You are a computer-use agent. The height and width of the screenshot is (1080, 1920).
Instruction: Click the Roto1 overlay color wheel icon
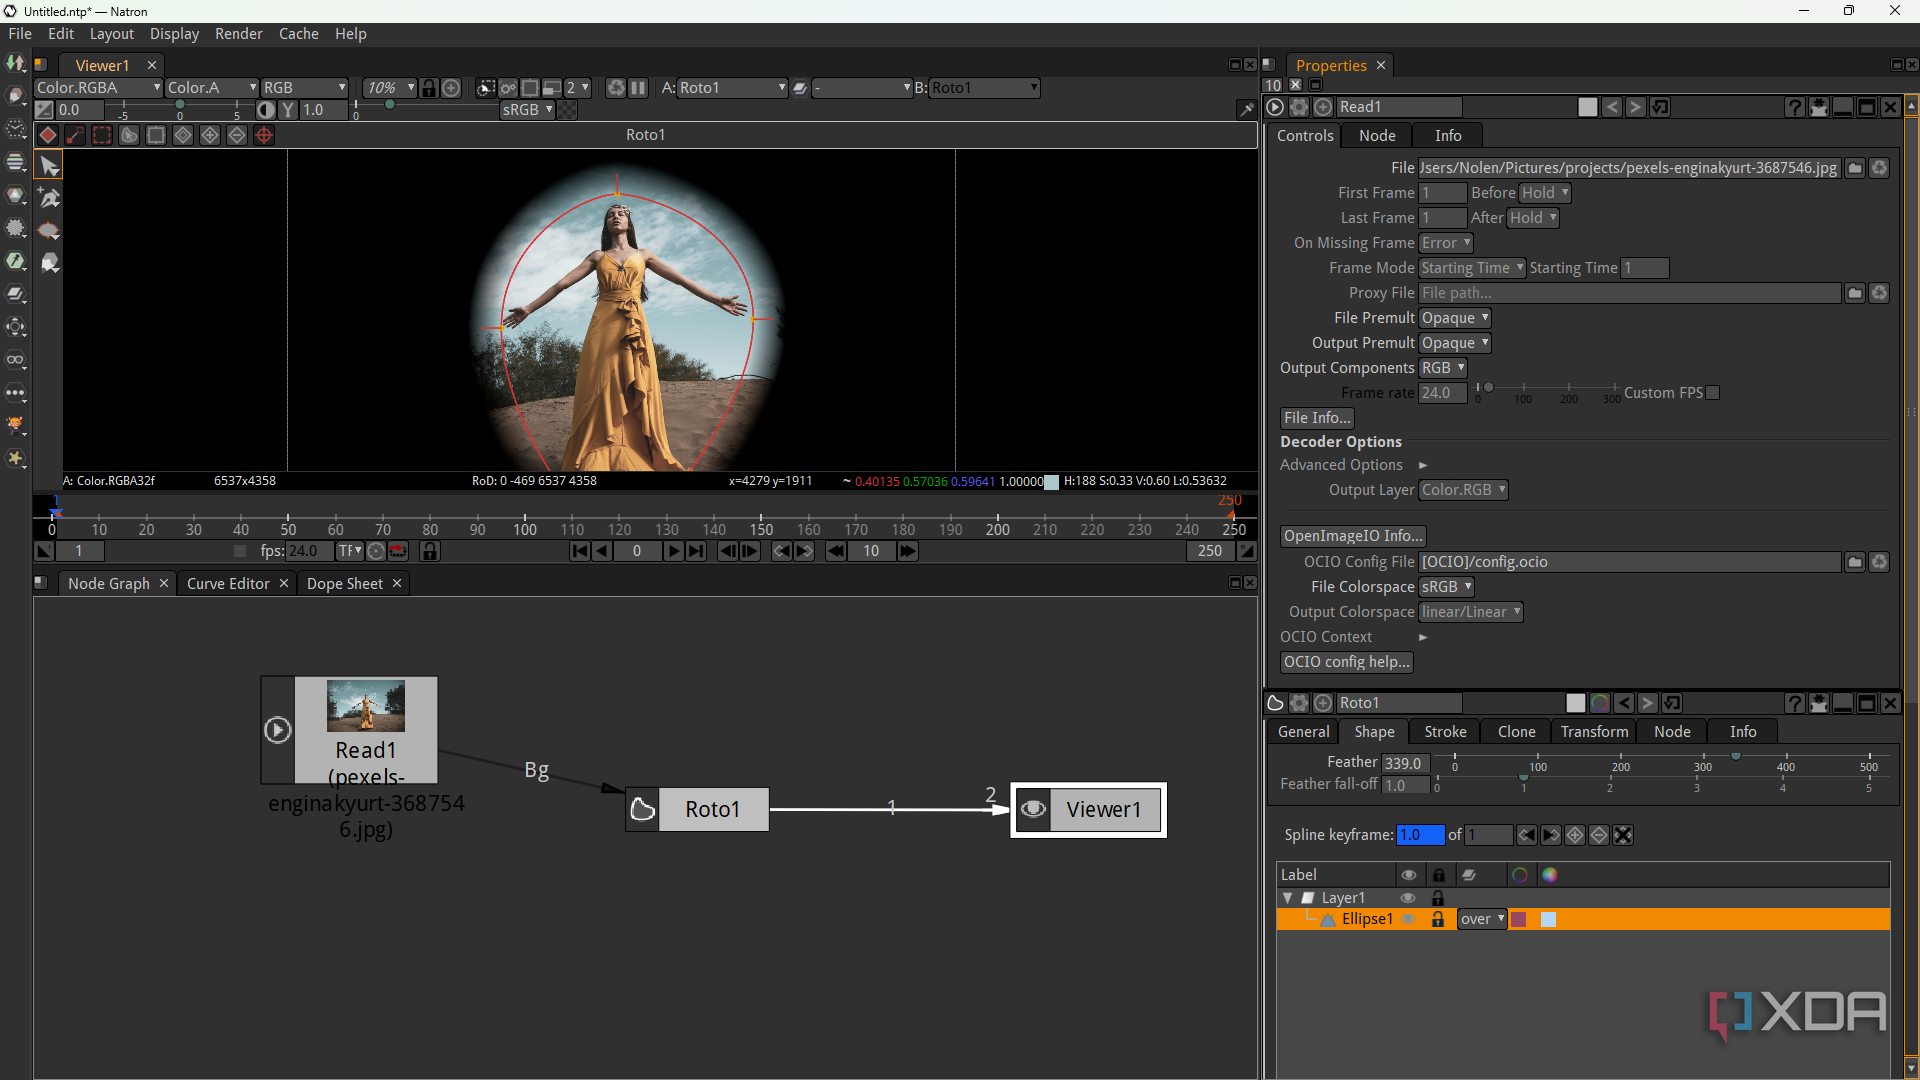point(1600,703)
